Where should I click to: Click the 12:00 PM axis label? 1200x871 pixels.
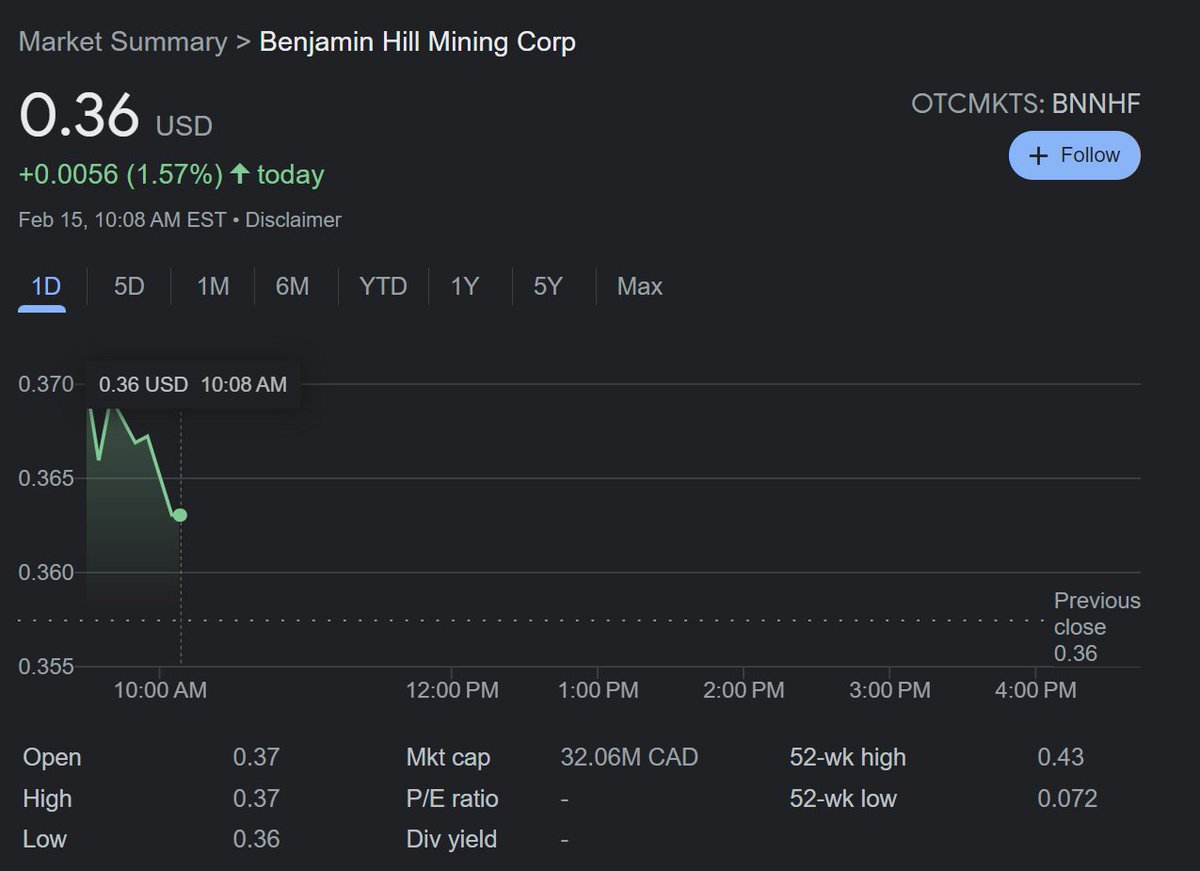452,690
